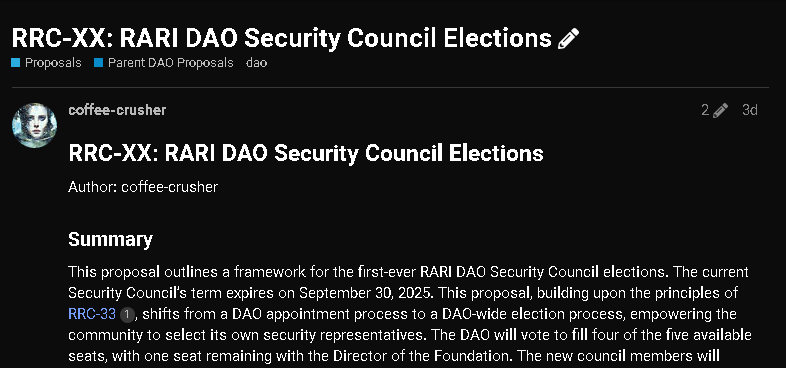Click the blue square before Parent DAO Proposals
The image size is (786, 368).
pos(98,63)
